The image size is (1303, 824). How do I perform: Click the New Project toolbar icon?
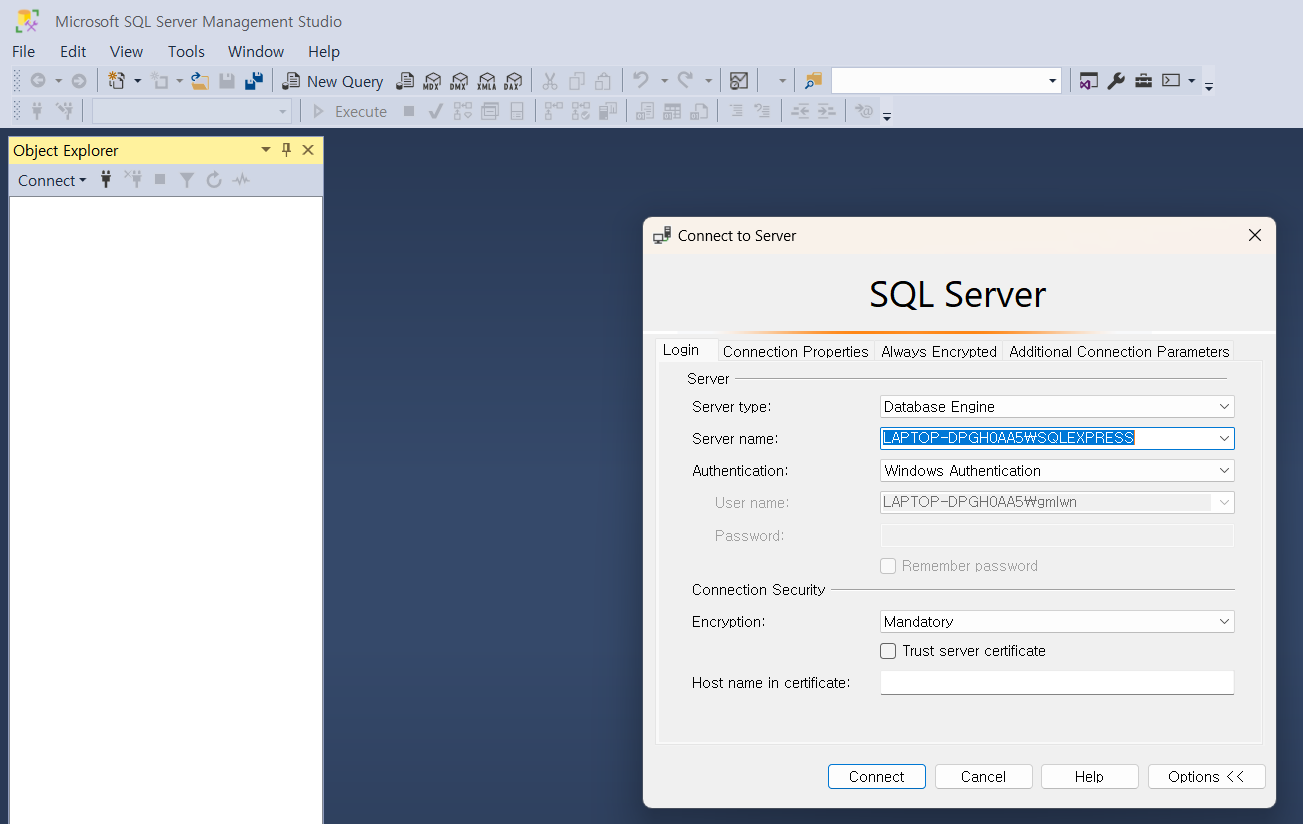point(117,81)
